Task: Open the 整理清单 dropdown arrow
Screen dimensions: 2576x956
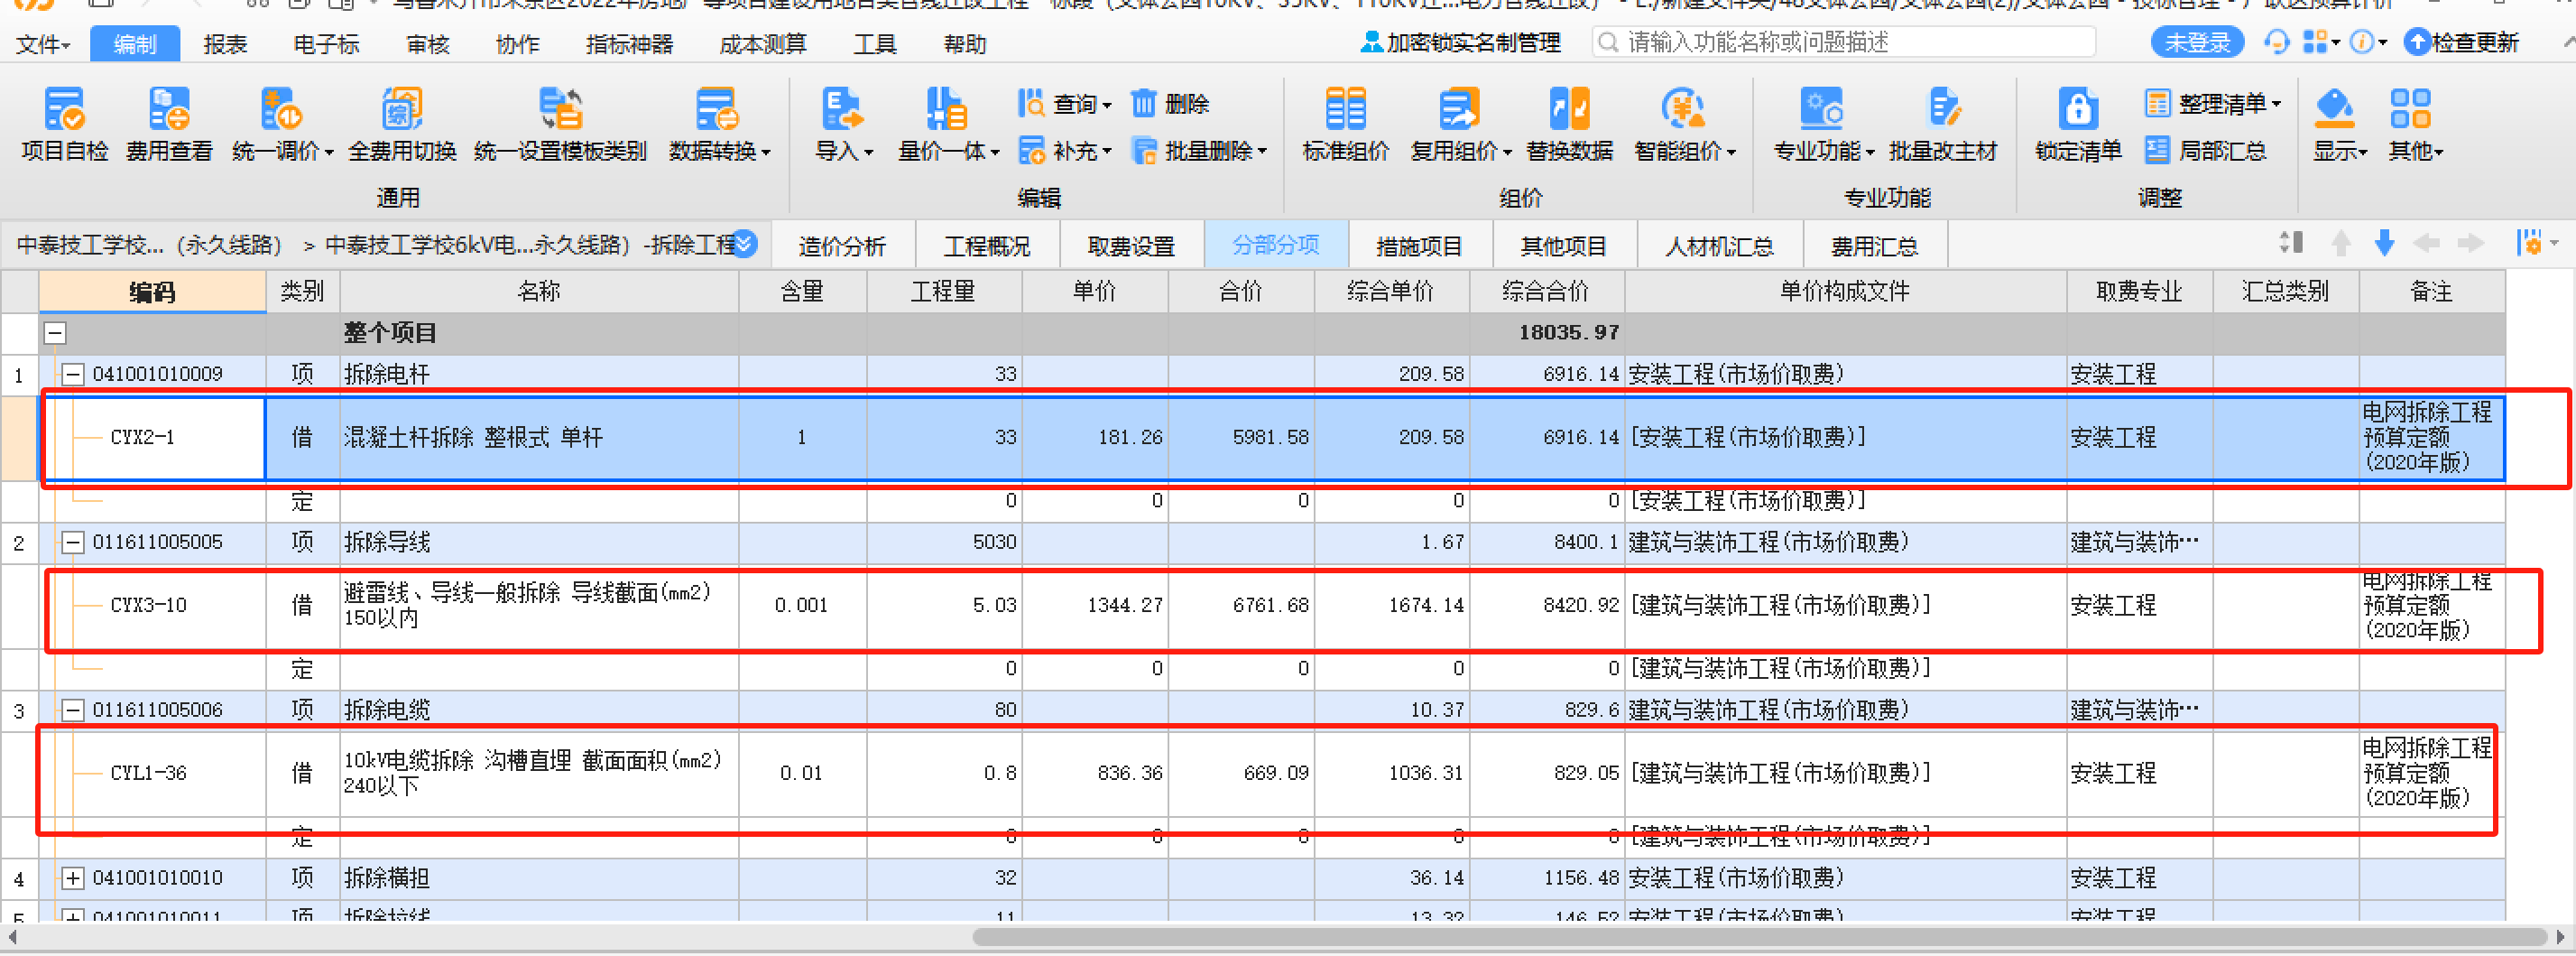Action: [2276, 104]
